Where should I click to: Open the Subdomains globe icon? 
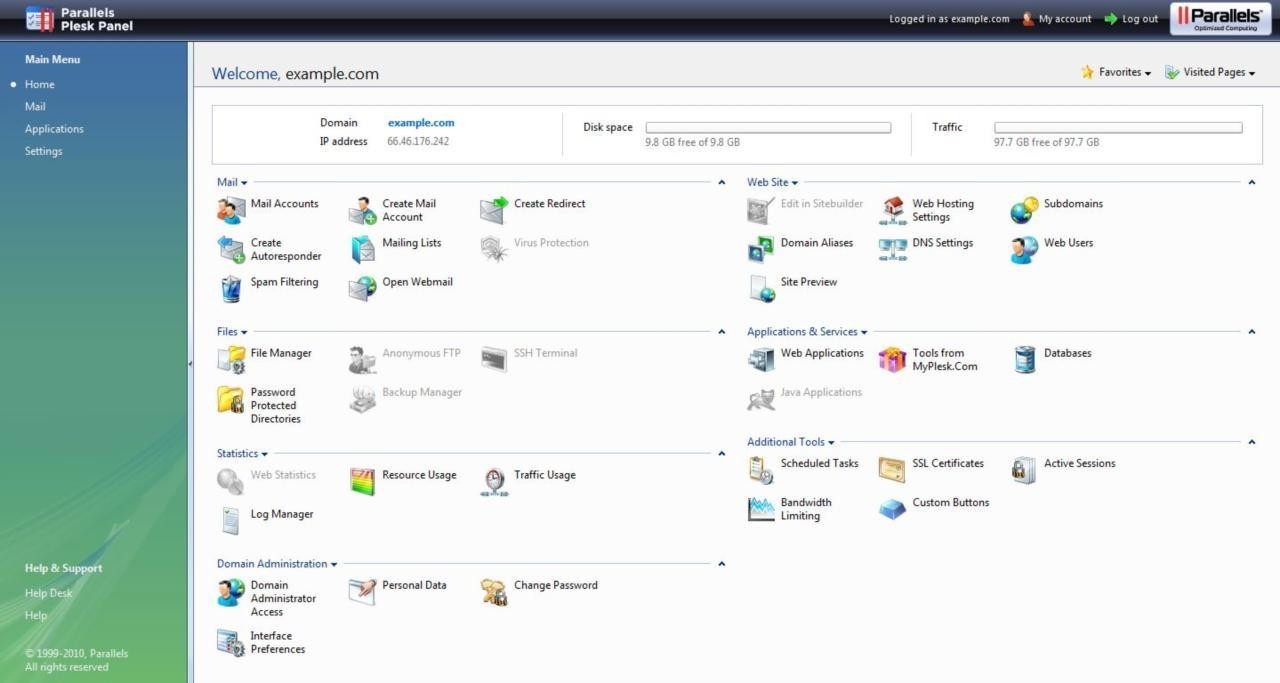pyautogui.click(x=1024, y=210)
